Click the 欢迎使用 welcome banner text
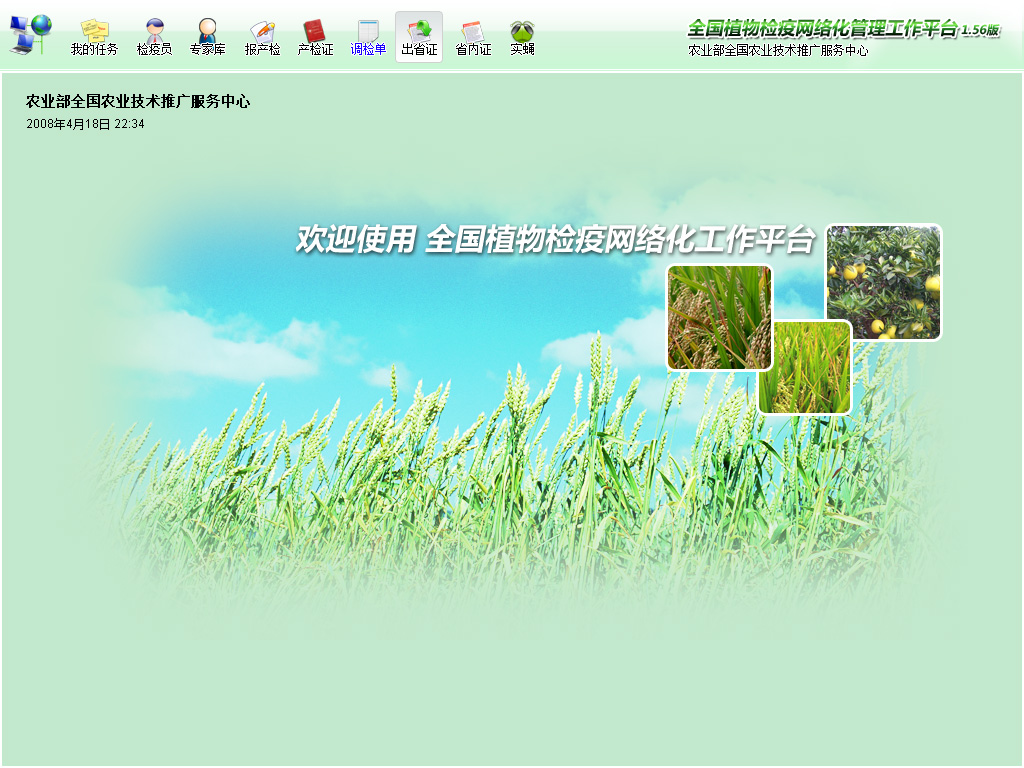The height and width of the screenshot is (768, 1024). click(x=555, y=240)
